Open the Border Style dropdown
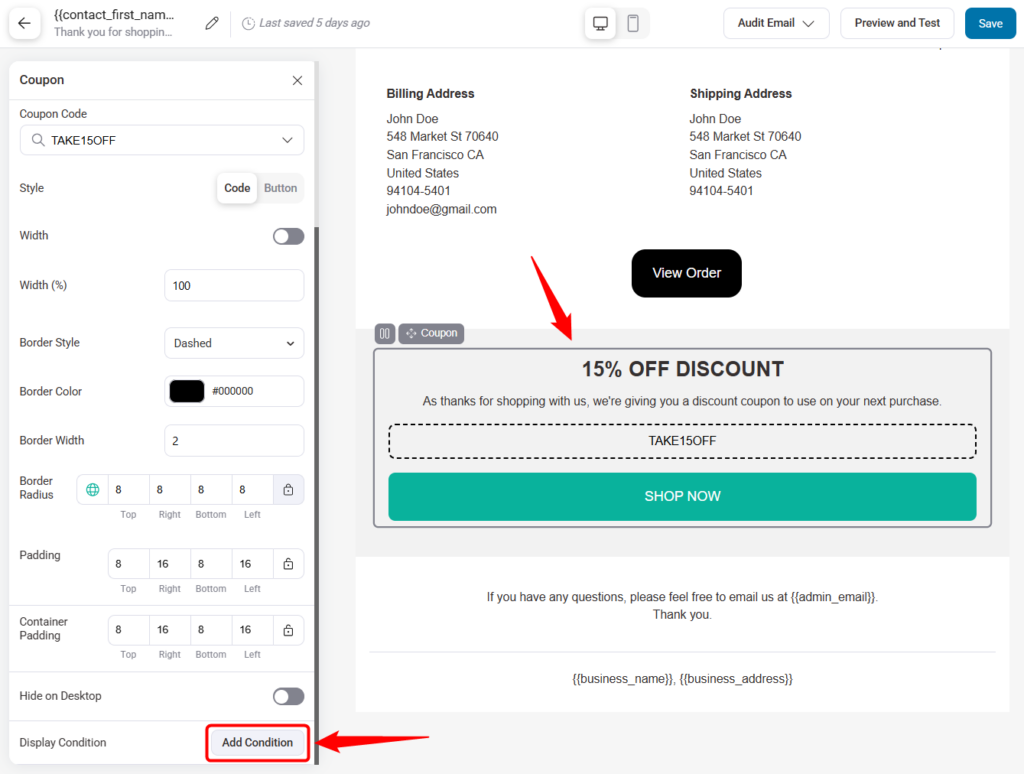 point(233,343)
